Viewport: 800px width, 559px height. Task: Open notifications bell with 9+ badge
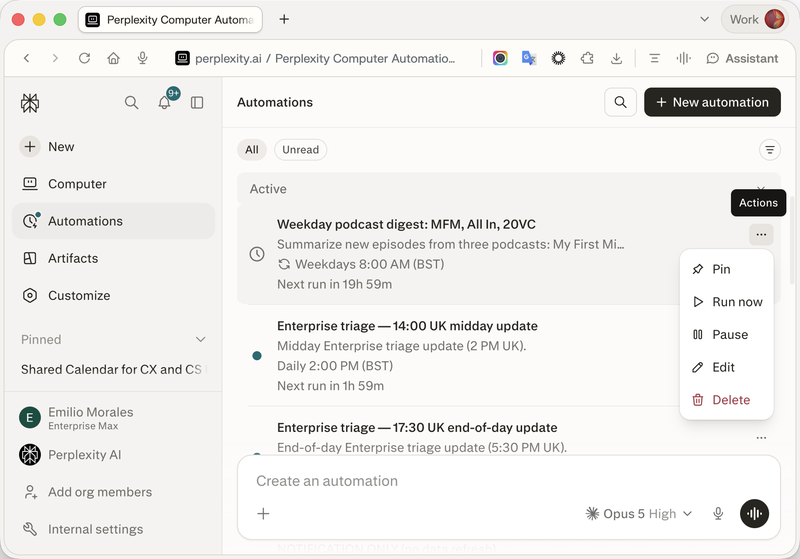tap(164, 103)
